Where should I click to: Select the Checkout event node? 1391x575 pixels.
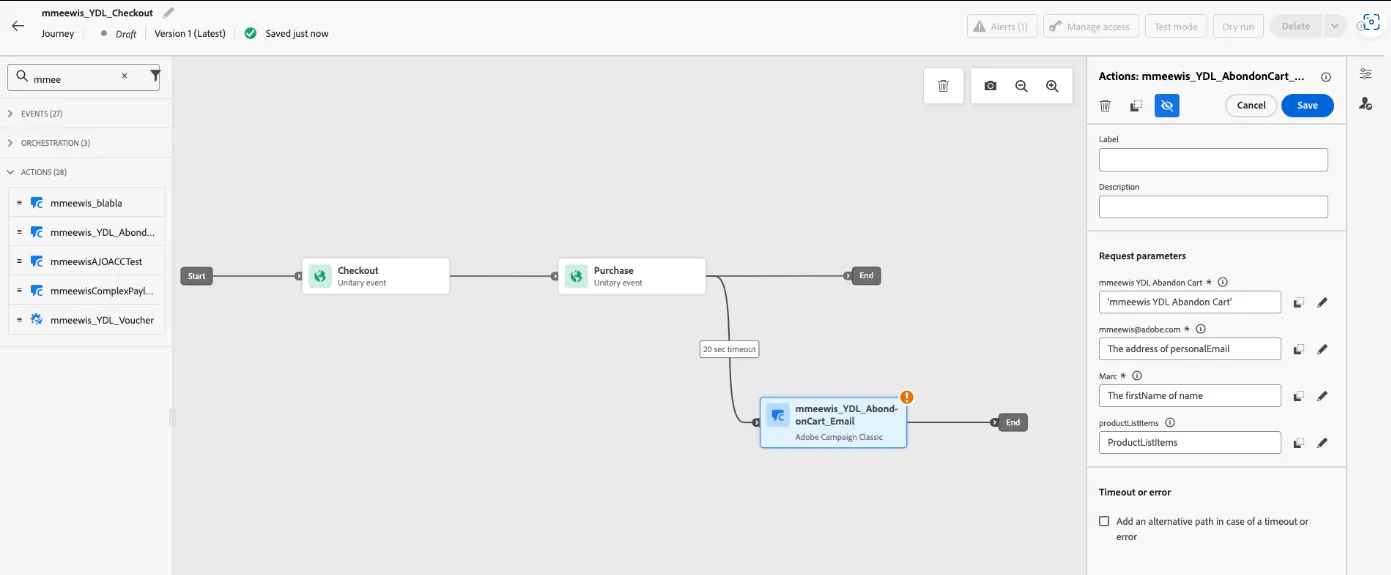[376, 276]
